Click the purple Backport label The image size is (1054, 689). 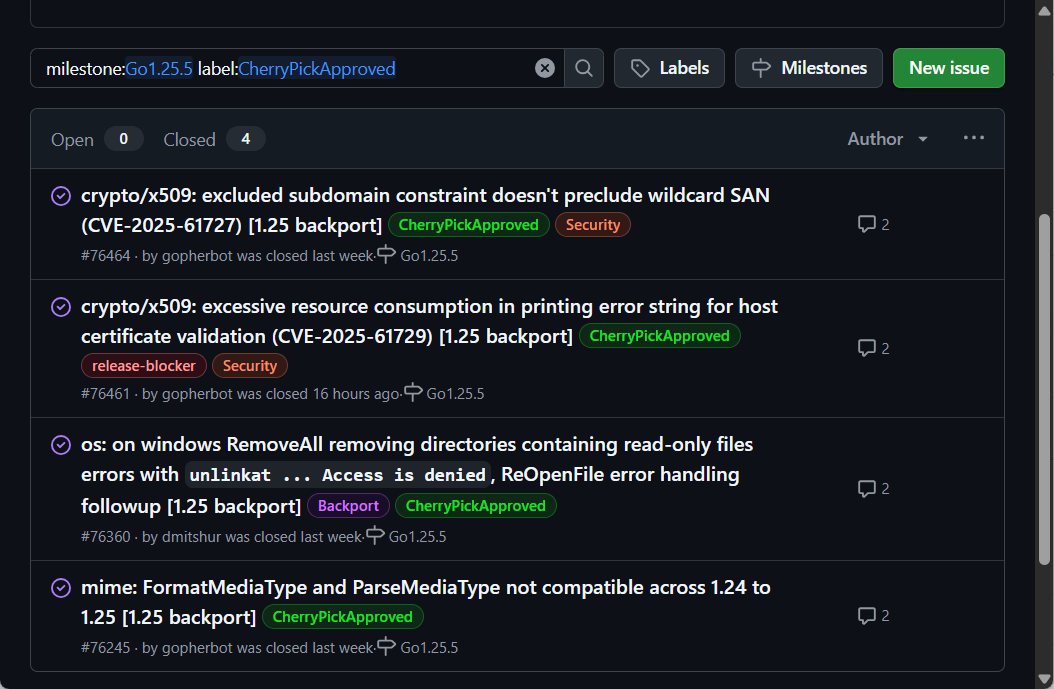[348, 506]
